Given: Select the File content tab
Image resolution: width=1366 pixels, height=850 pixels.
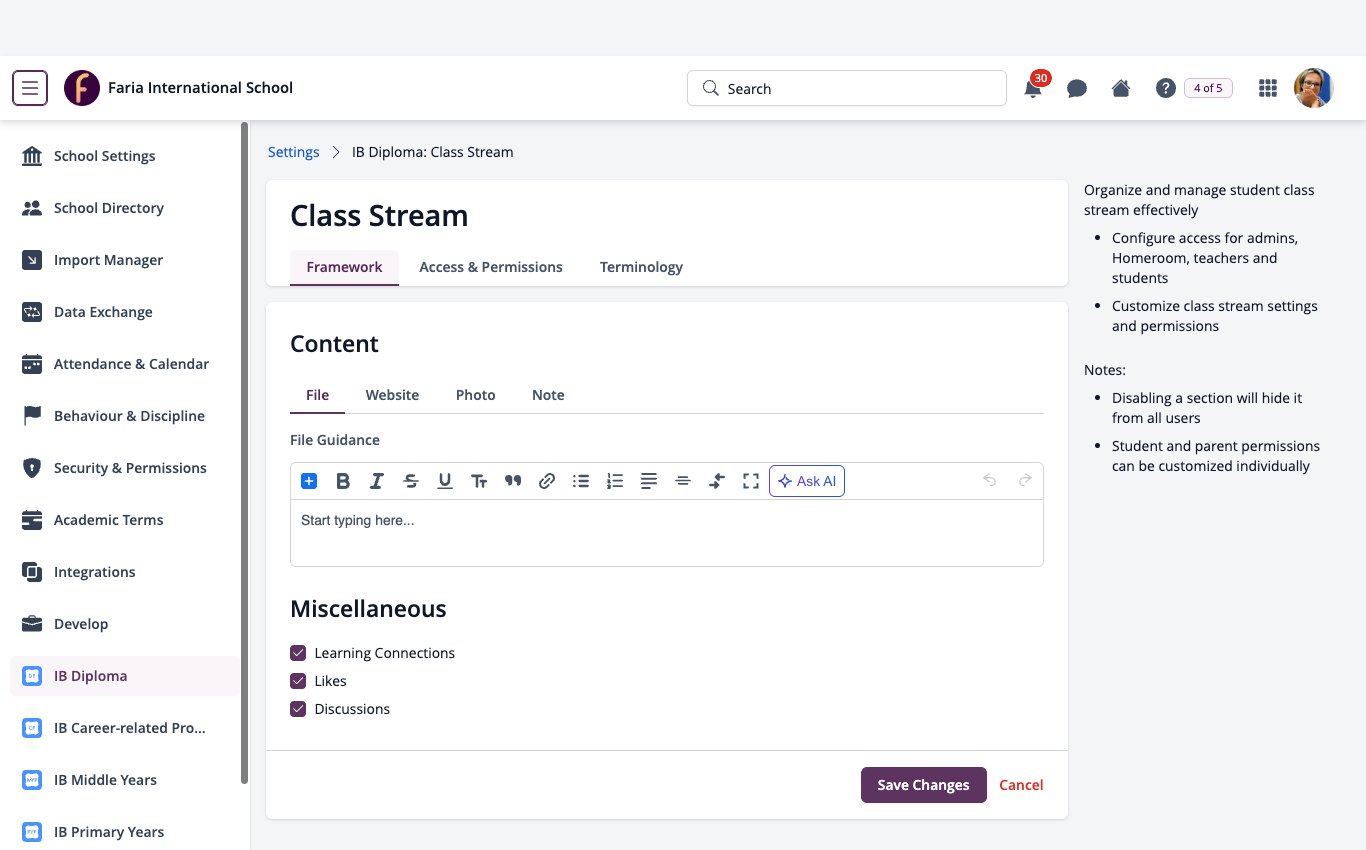Looking at the screenshot, I should (317, 395).
